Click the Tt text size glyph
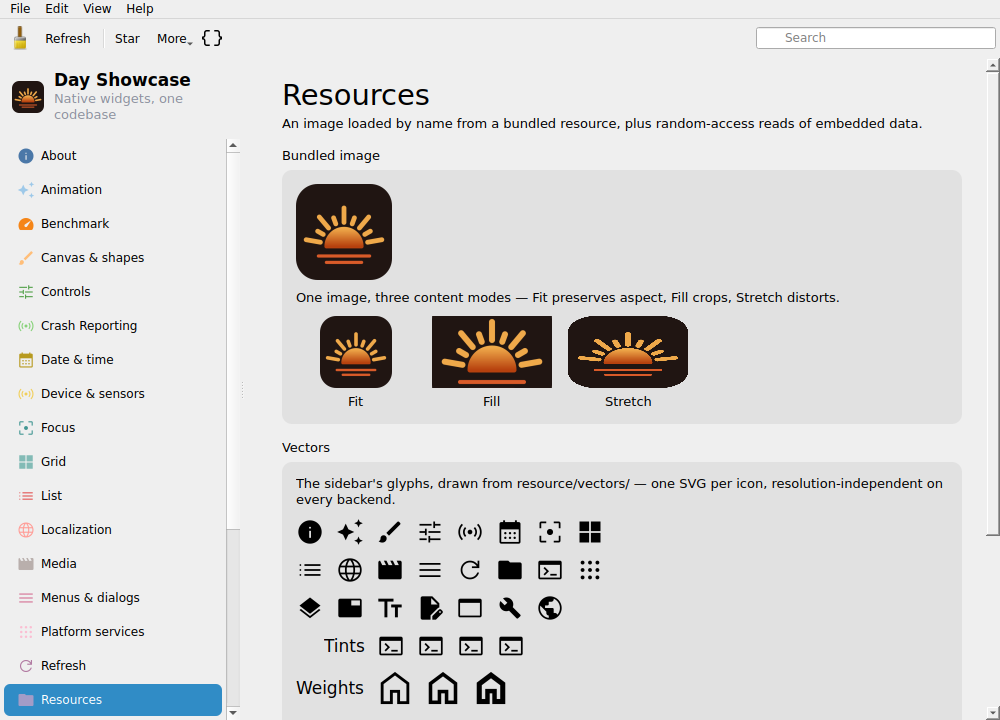Screen dimensions: 1000x720 click(x=390, y=608)
